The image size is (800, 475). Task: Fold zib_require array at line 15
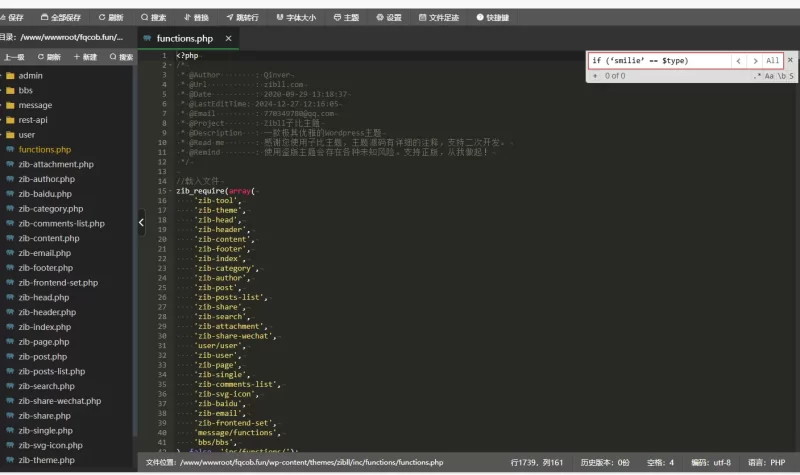coord(170,191)
